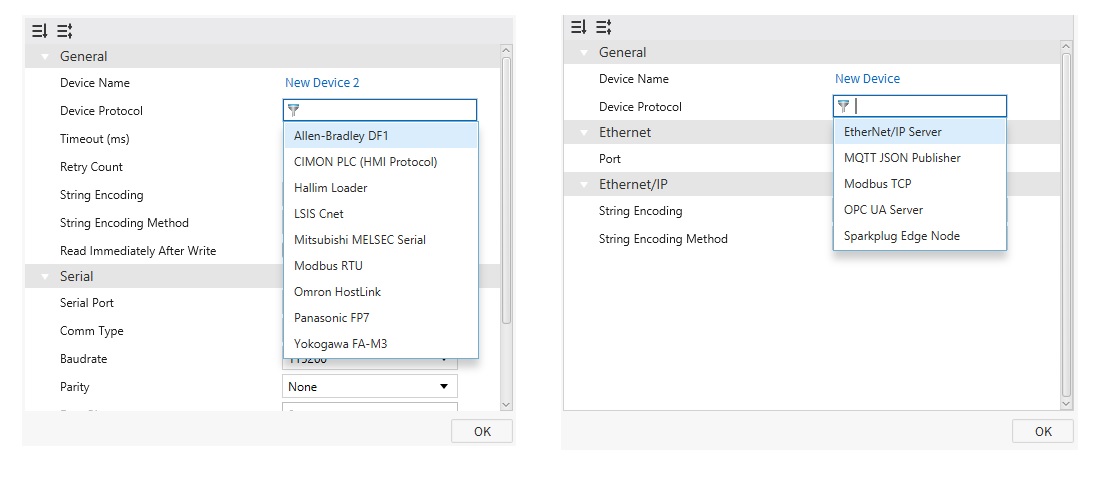Select Allen-Bradley DF1 protocol
The image size is (1101, 480).
point(381,135)
